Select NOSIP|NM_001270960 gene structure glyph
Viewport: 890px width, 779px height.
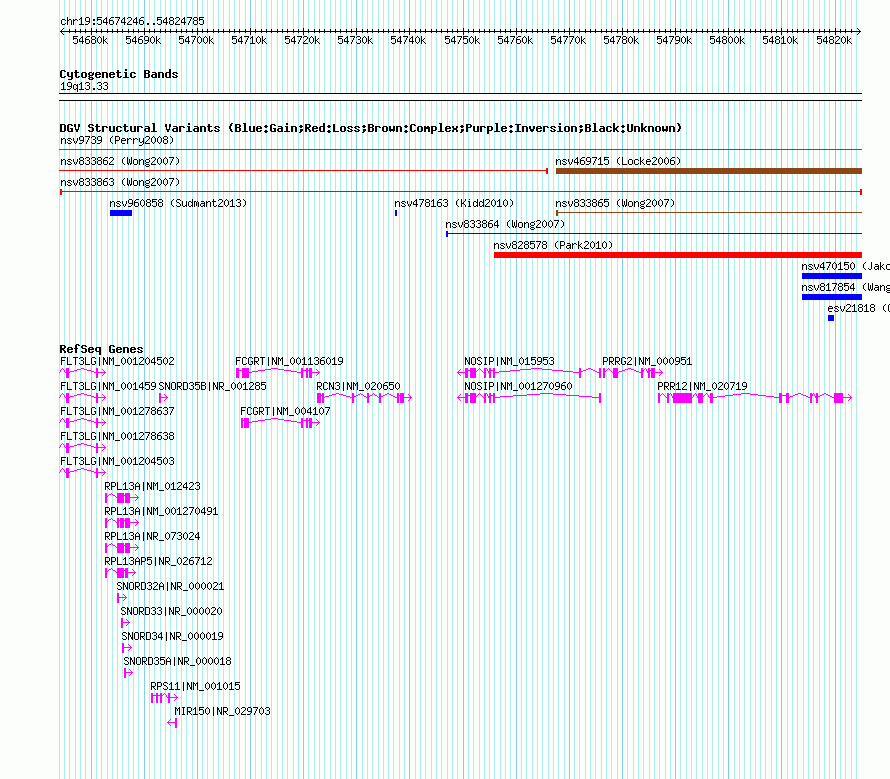[x=529, y=397]
